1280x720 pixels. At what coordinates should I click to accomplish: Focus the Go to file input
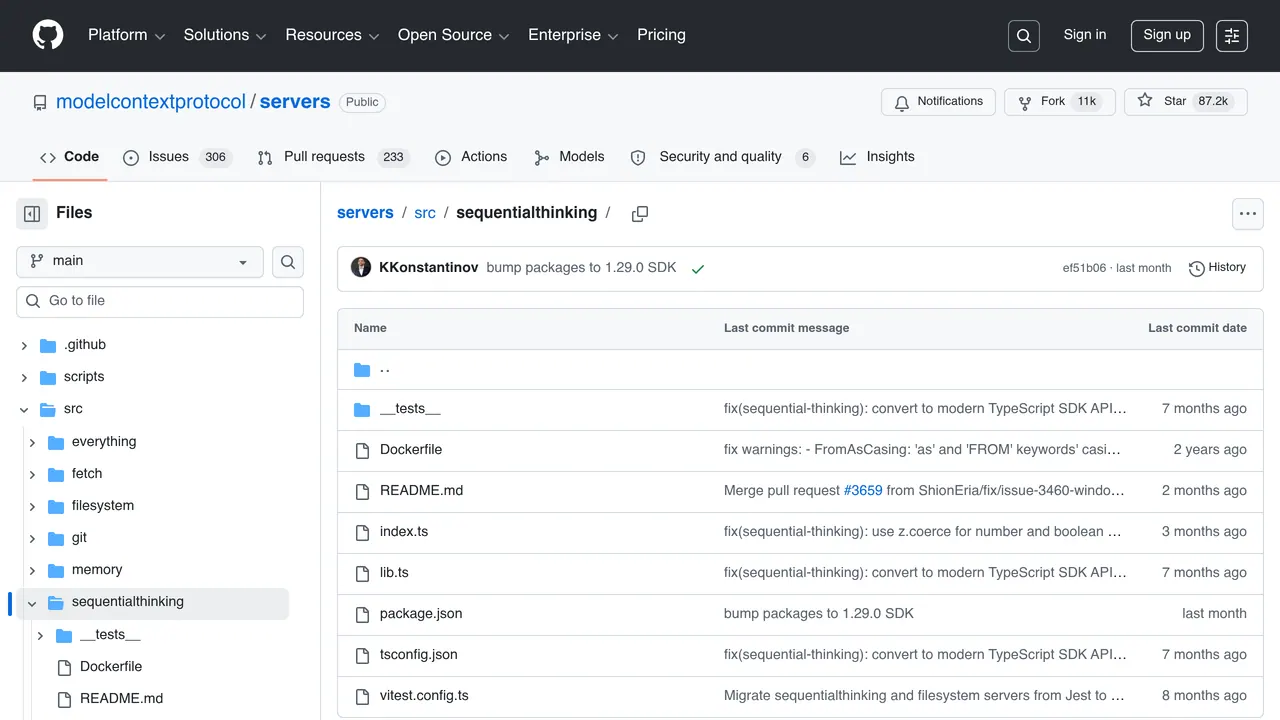(x=160, y=302)
